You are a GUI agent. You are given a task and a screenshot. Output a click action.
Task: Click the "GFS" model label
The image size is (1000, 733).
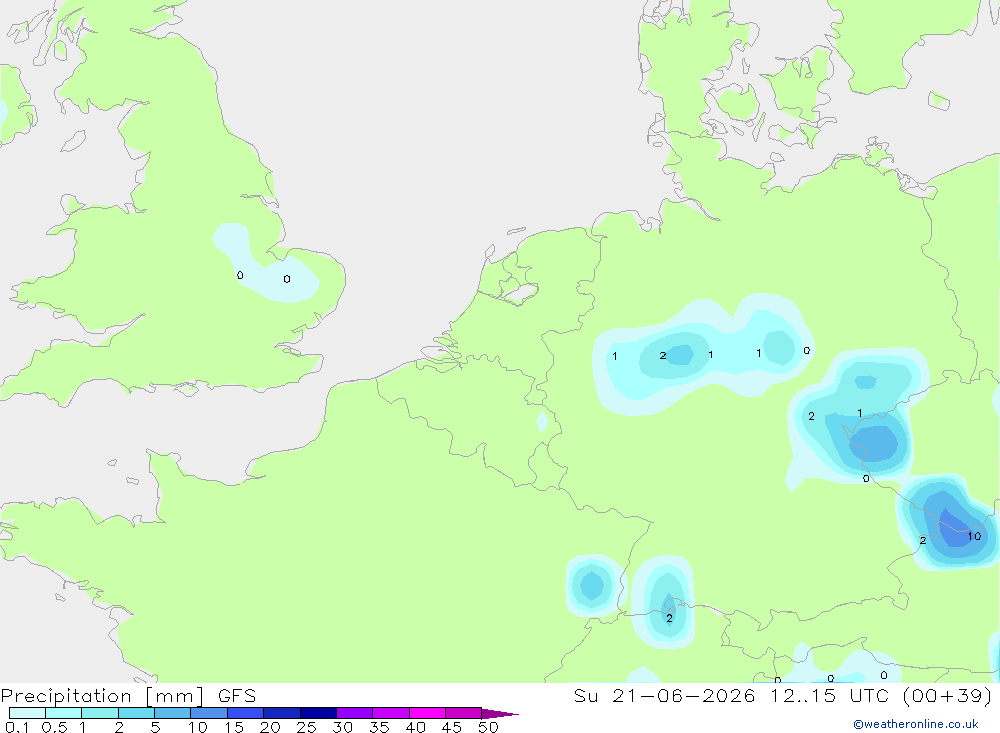[237, 696]
